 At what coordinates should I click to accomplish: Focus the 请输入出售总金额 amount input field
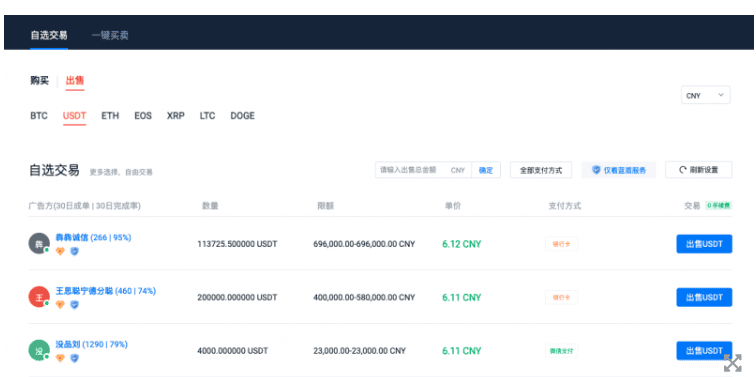point(423,170)
